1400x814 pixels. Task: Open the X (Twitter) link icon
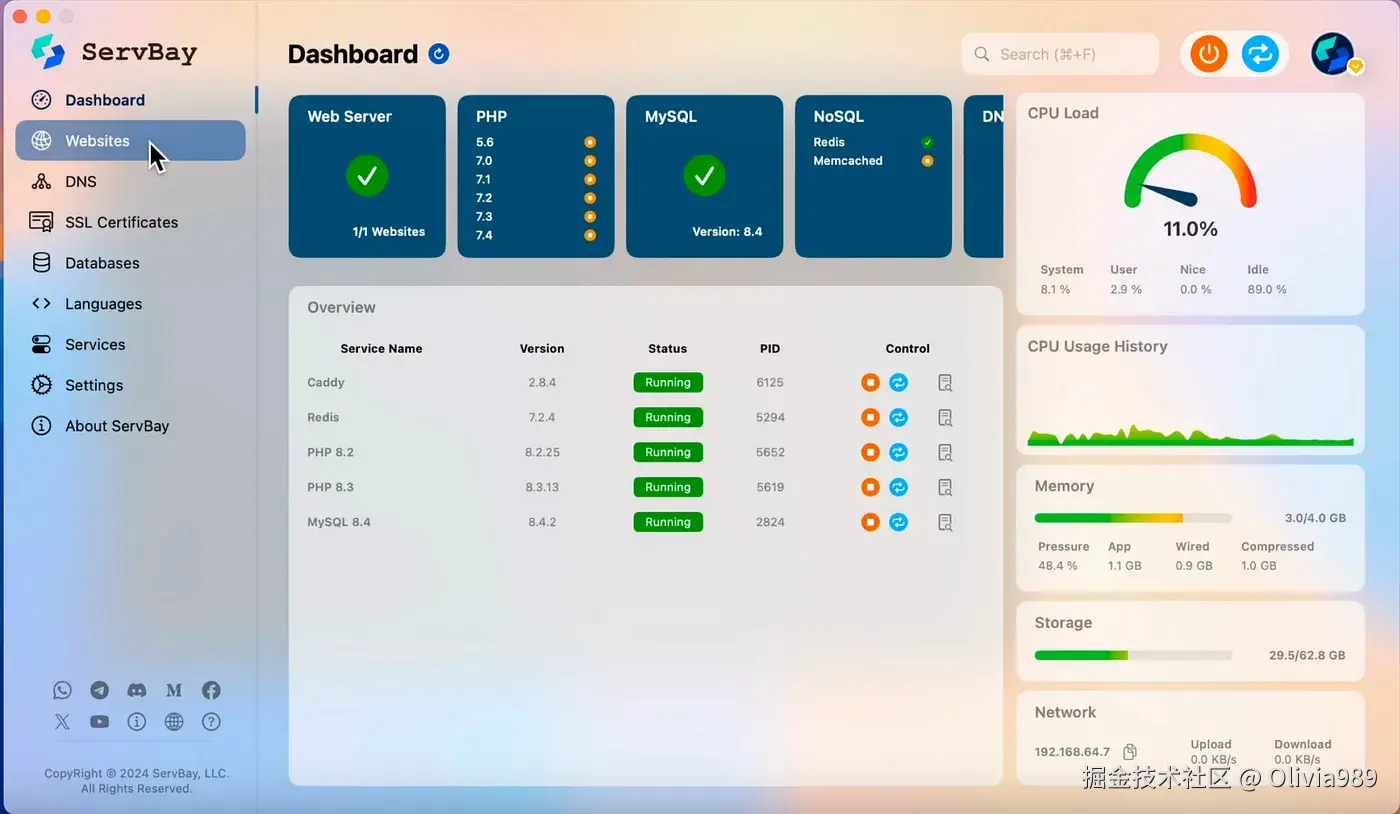click(x=63, y=722)
